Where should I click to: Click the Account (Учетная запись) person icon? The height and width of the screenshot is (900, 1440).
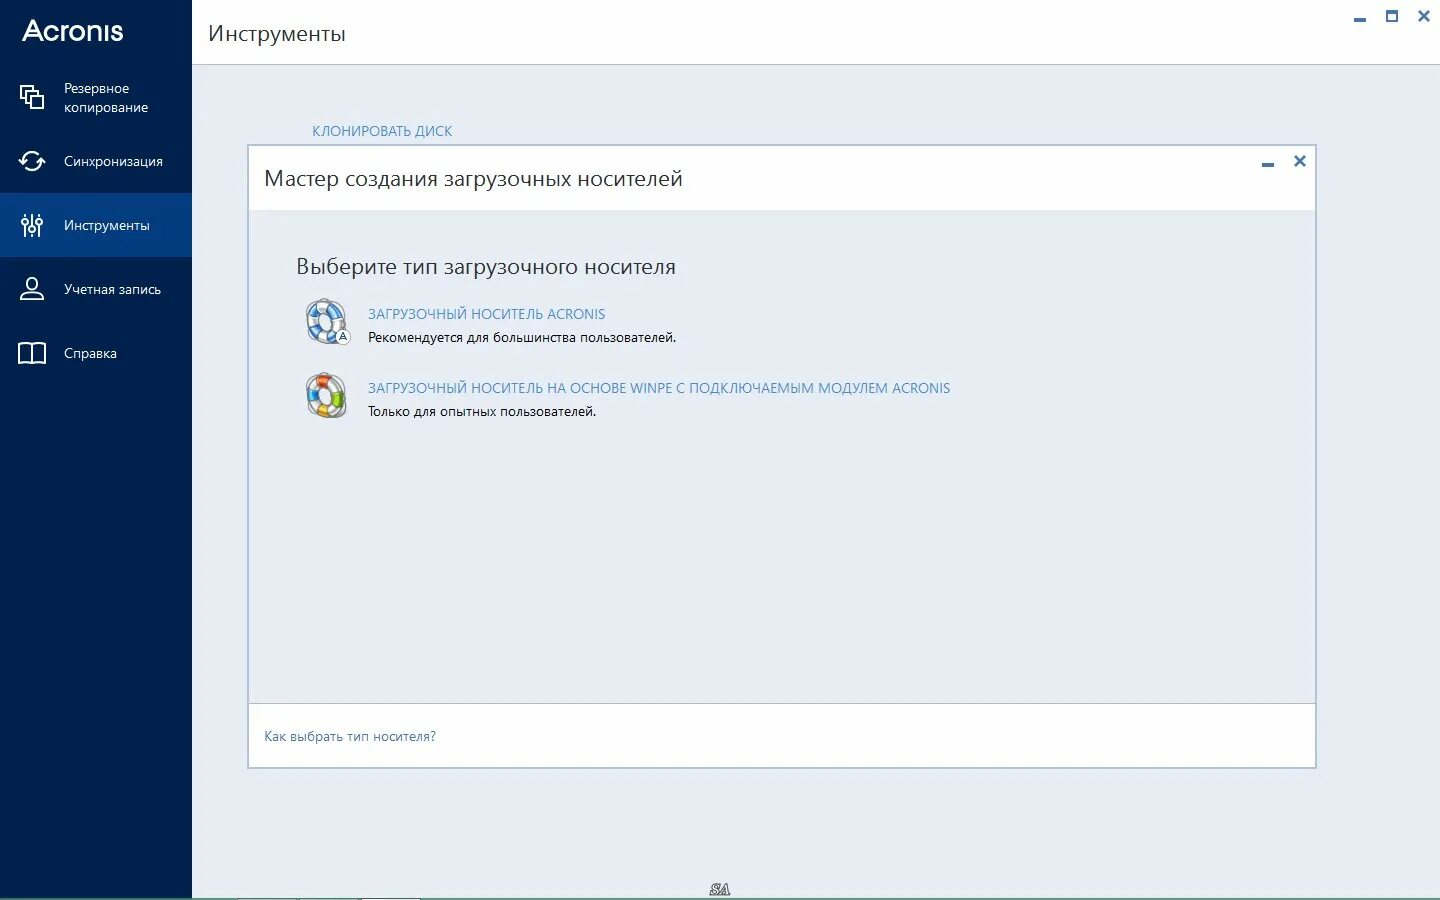[32, 289]
